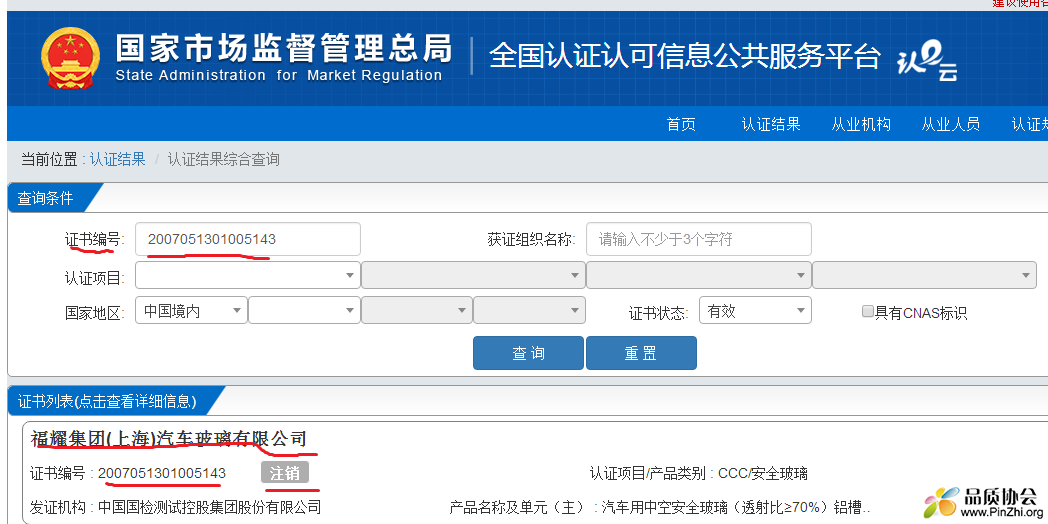This screenshot has height=524, width=1048.
Task: Focus the 证书编号 input field
Action: tap(248, 239)
